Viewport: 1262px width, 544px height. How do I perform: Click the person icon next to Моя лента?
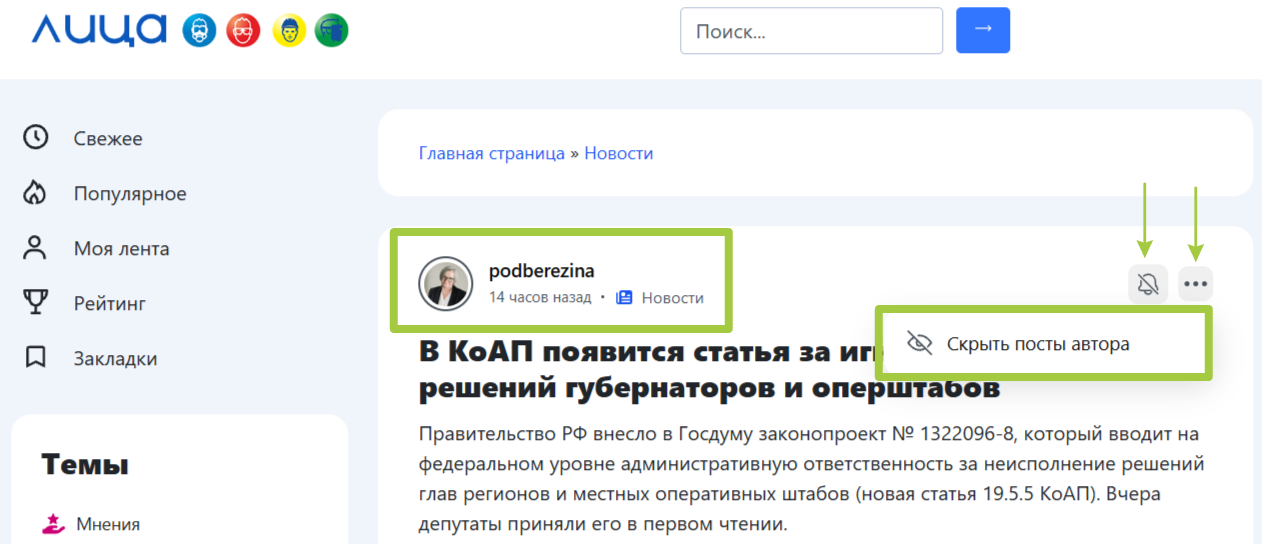[x=36, y=247]
